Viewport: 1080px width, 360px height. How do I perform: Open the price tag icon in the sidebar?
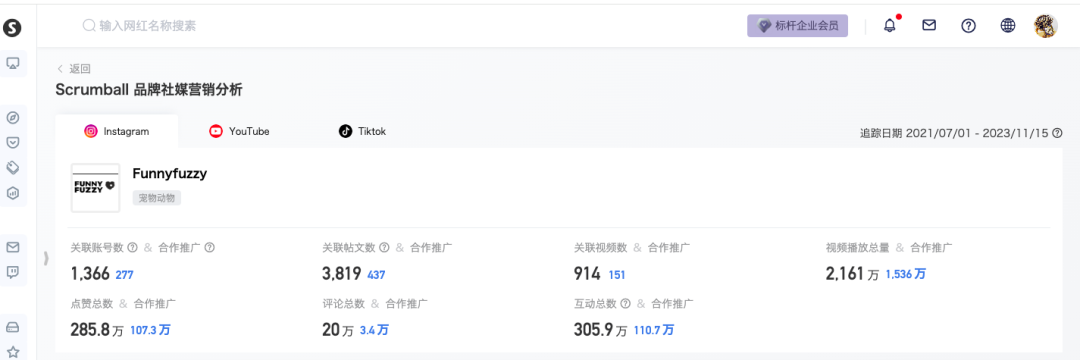(x=12, y=167)
